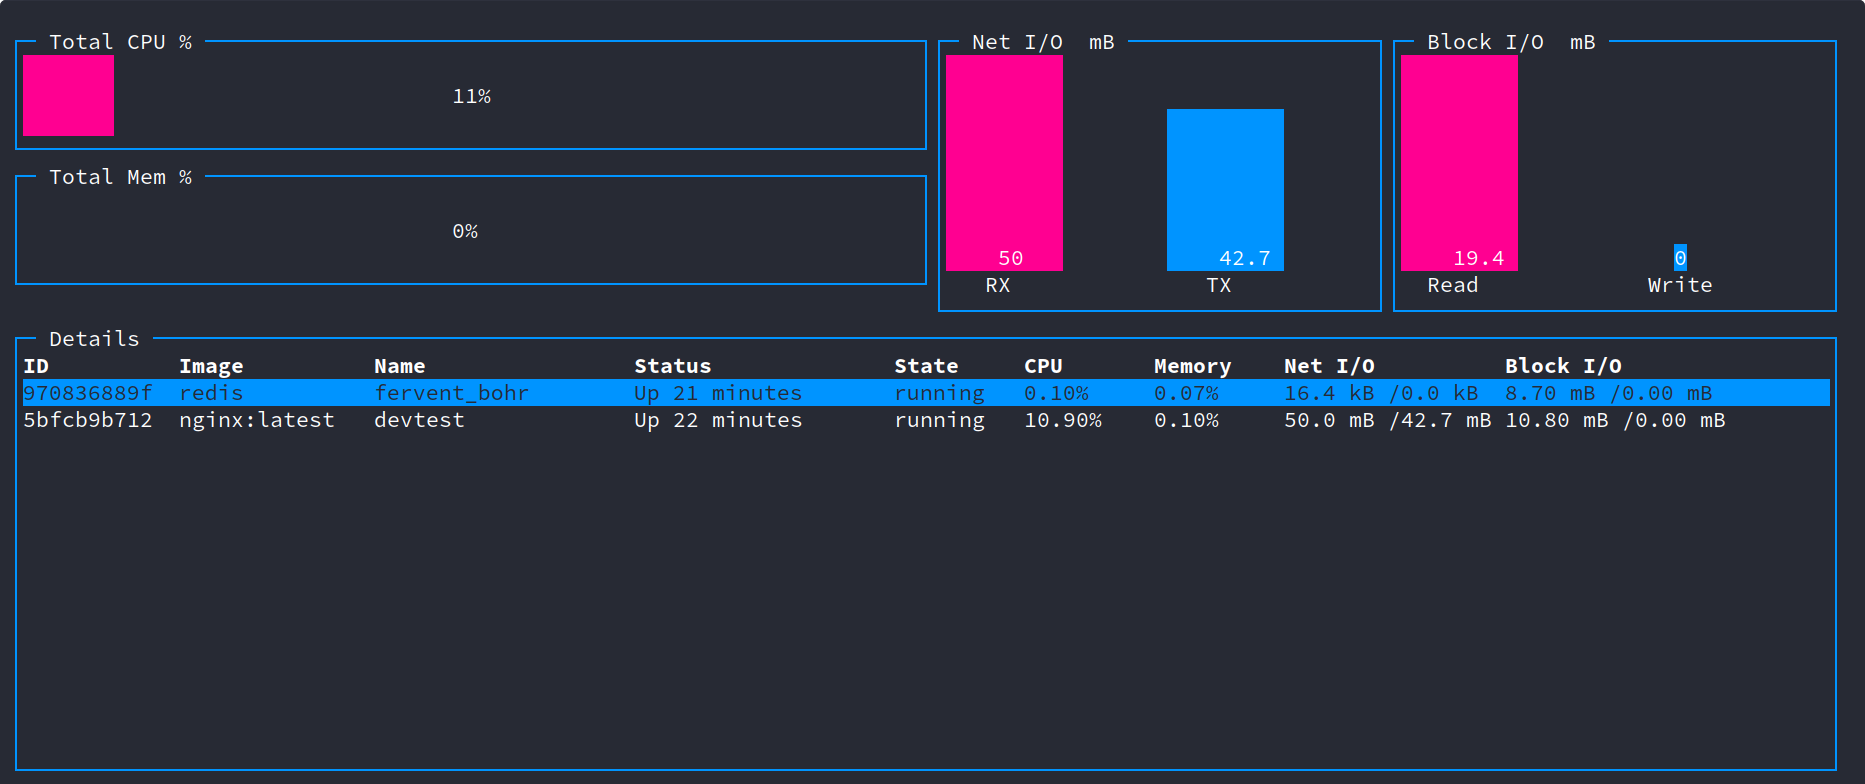Click the nginx:latest image cell
Screen dimensions: 1865x784
tap(257, 420)
